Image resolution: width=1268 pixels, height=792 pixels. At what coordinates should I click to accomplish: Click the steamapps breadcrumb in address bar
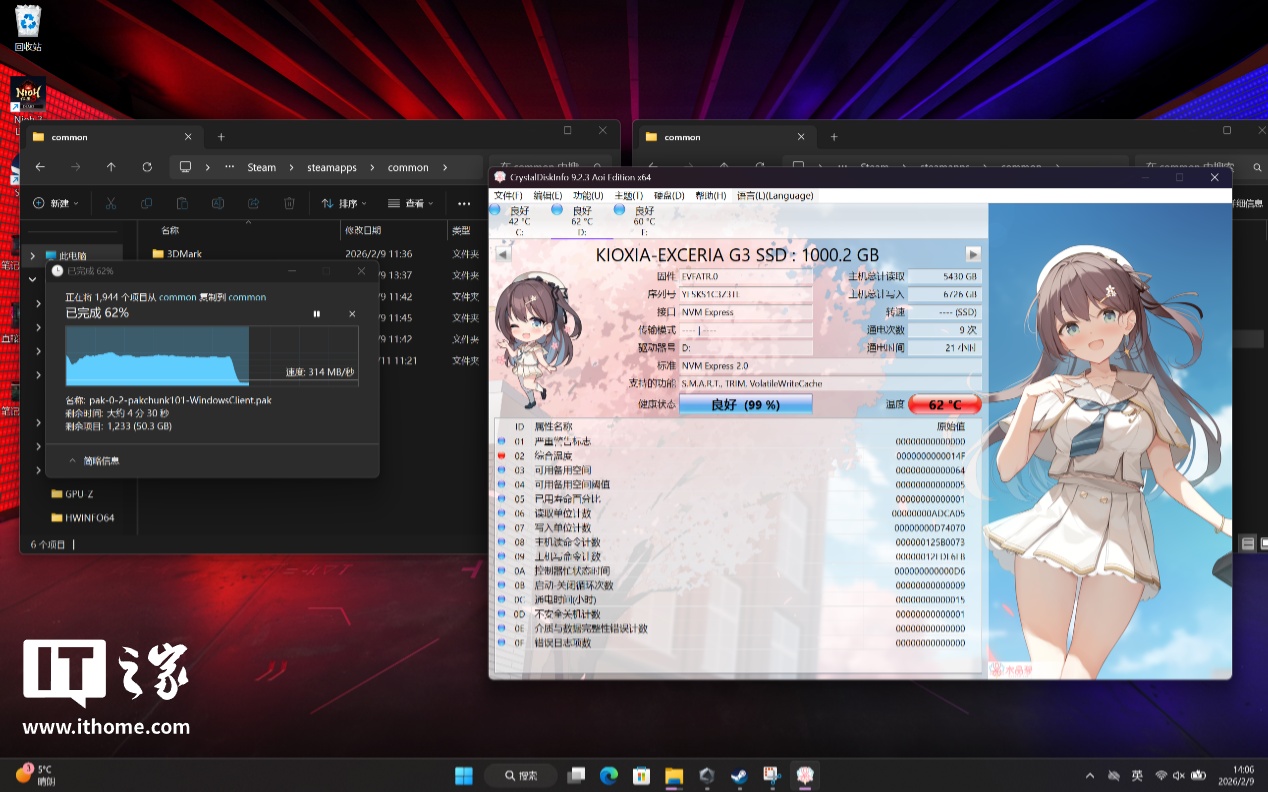[x=331, y=167]
